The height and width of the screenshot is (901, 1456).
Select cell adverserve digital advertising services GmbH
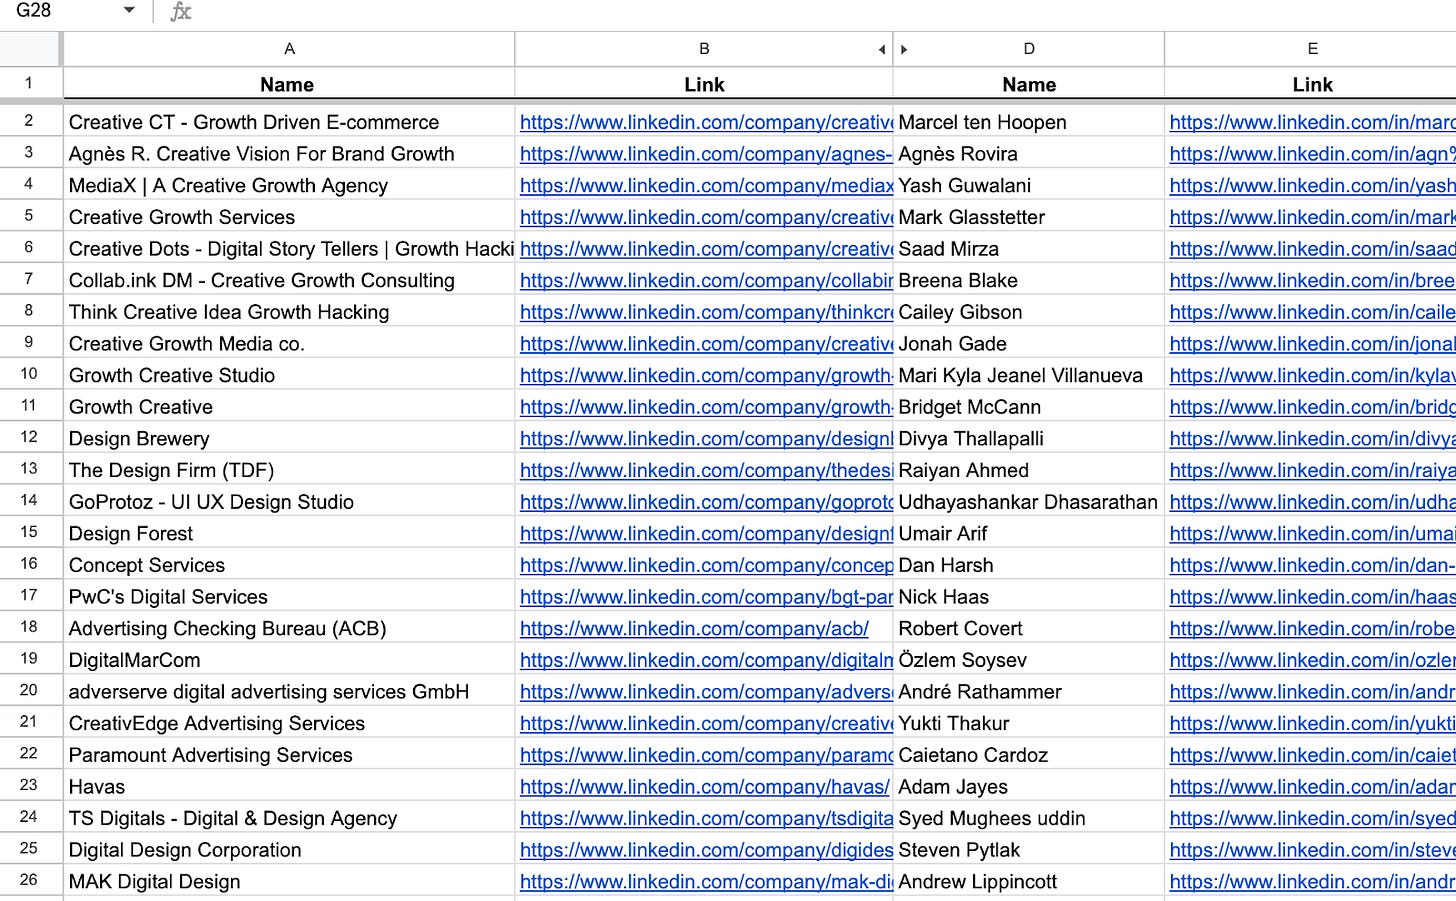click(289, 691)
